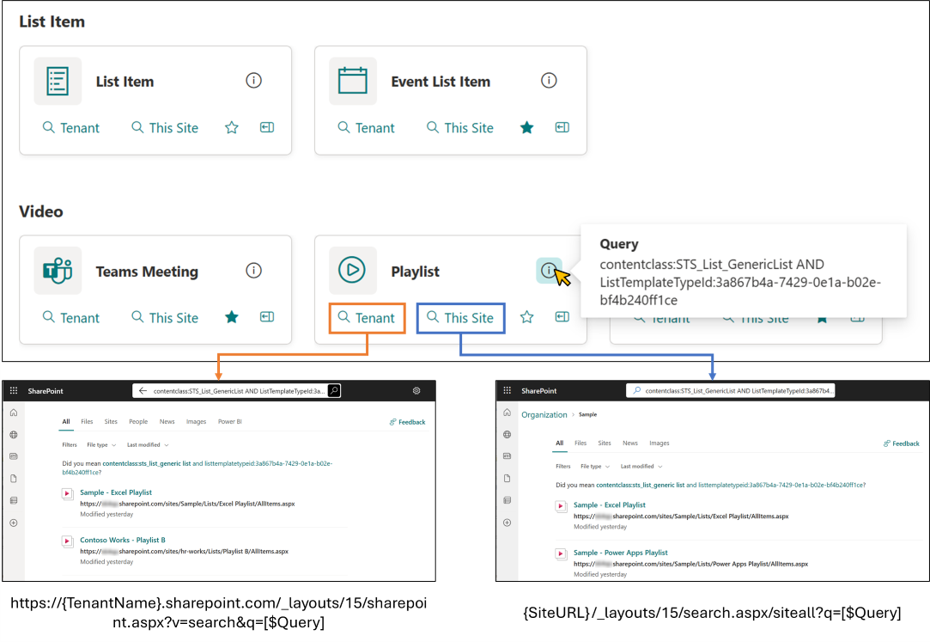
Task: Expand Last modified filter in right SharePoint window
Action: click(x=641, y=466)
